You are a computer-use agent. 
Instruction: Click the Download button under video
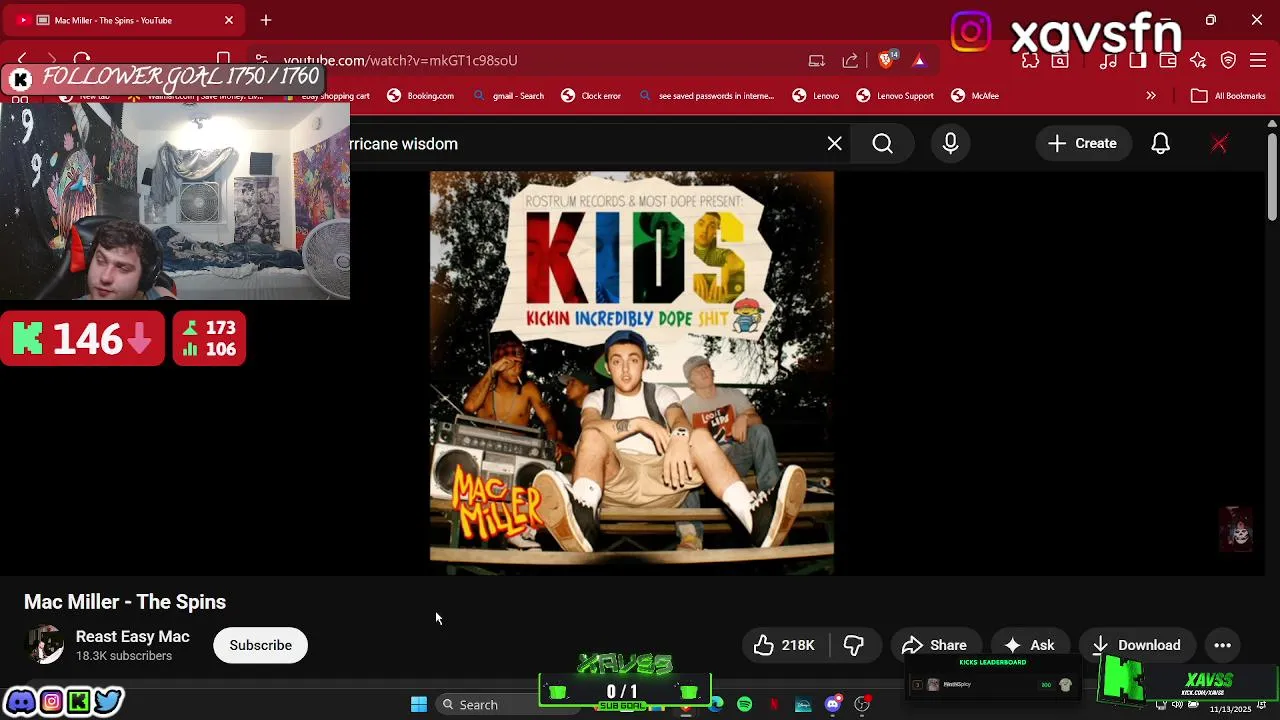coord(1137,645)
